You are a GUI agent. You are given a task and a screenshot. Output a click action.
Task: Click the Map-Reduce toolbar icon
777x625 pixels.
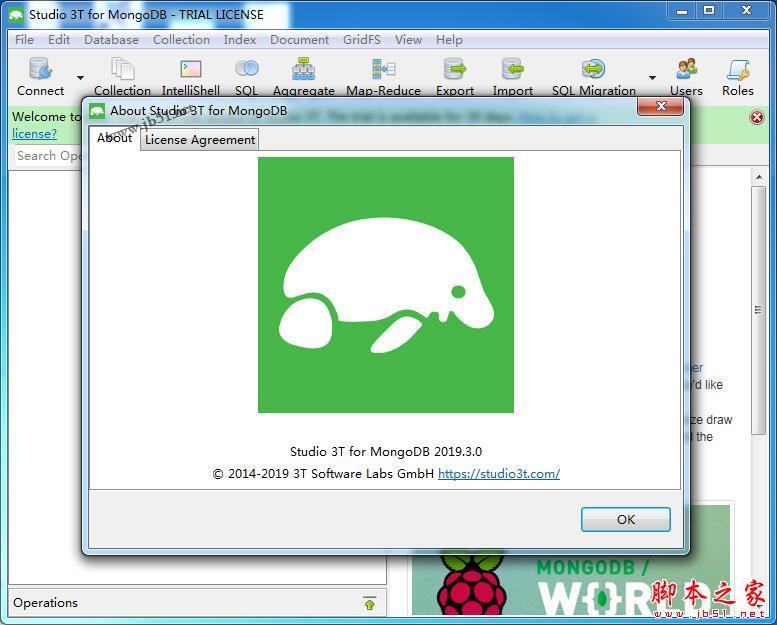(x=383, y=76)
